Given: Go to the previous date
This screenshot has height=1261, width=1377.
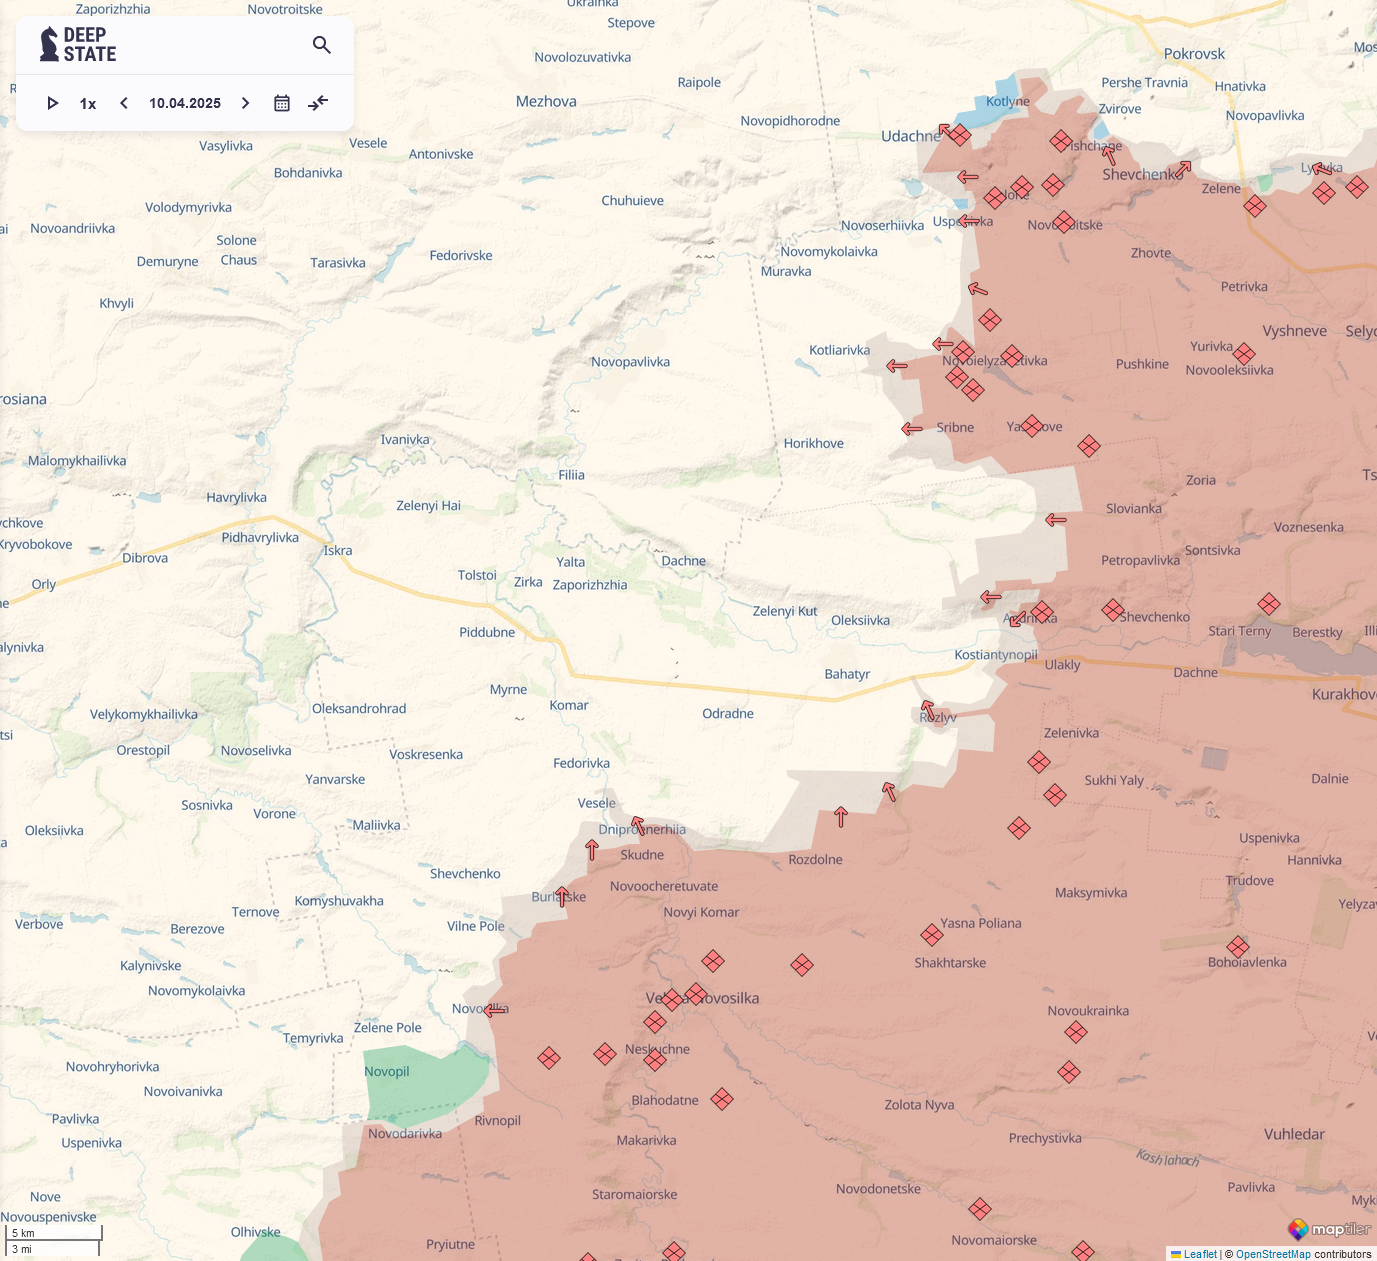Looking at the screenshot, I should tap(124, 103).
